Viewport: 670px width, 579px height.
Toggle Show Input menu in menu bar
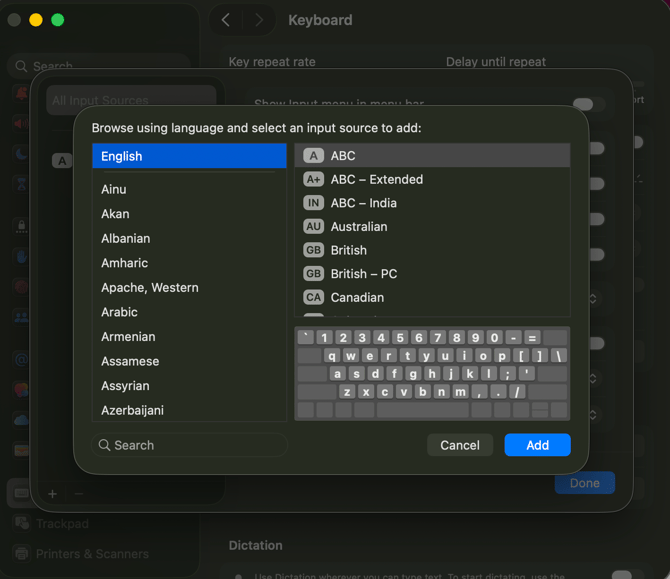588,104
